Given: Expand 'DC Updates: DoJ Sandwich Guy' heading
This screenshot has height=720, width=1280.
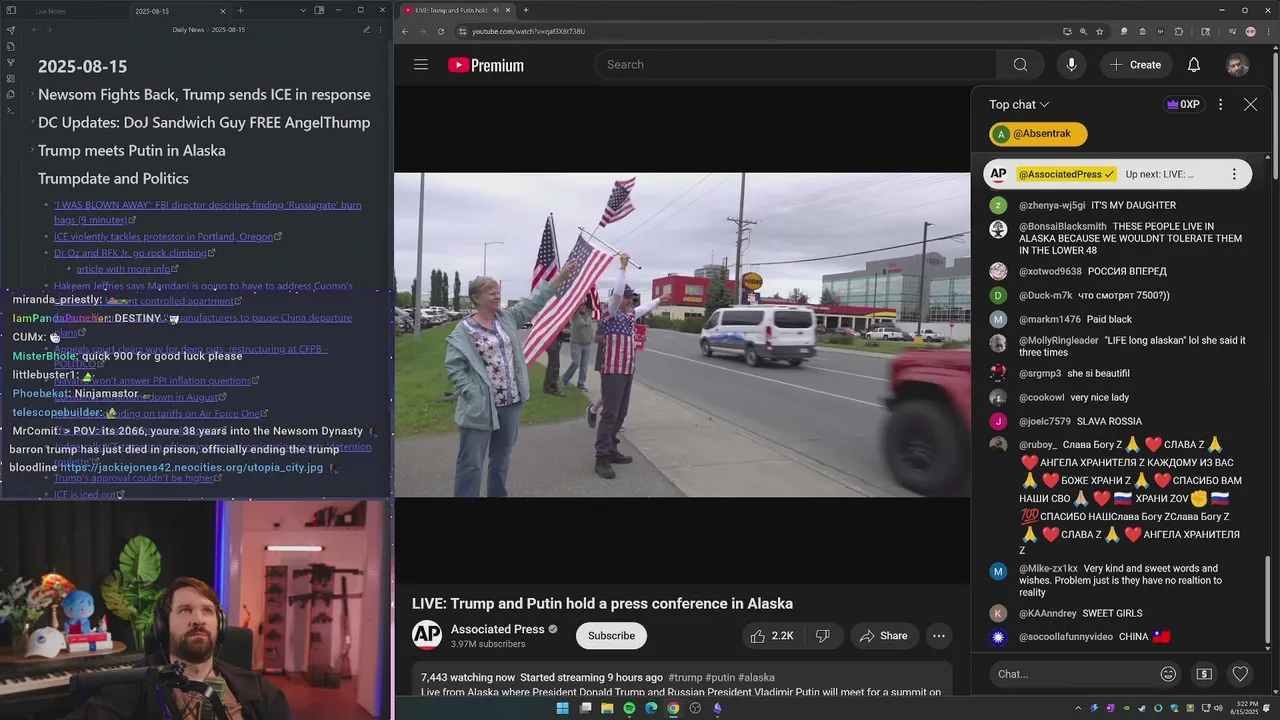Looking at the screenshot, I should 33,123.
